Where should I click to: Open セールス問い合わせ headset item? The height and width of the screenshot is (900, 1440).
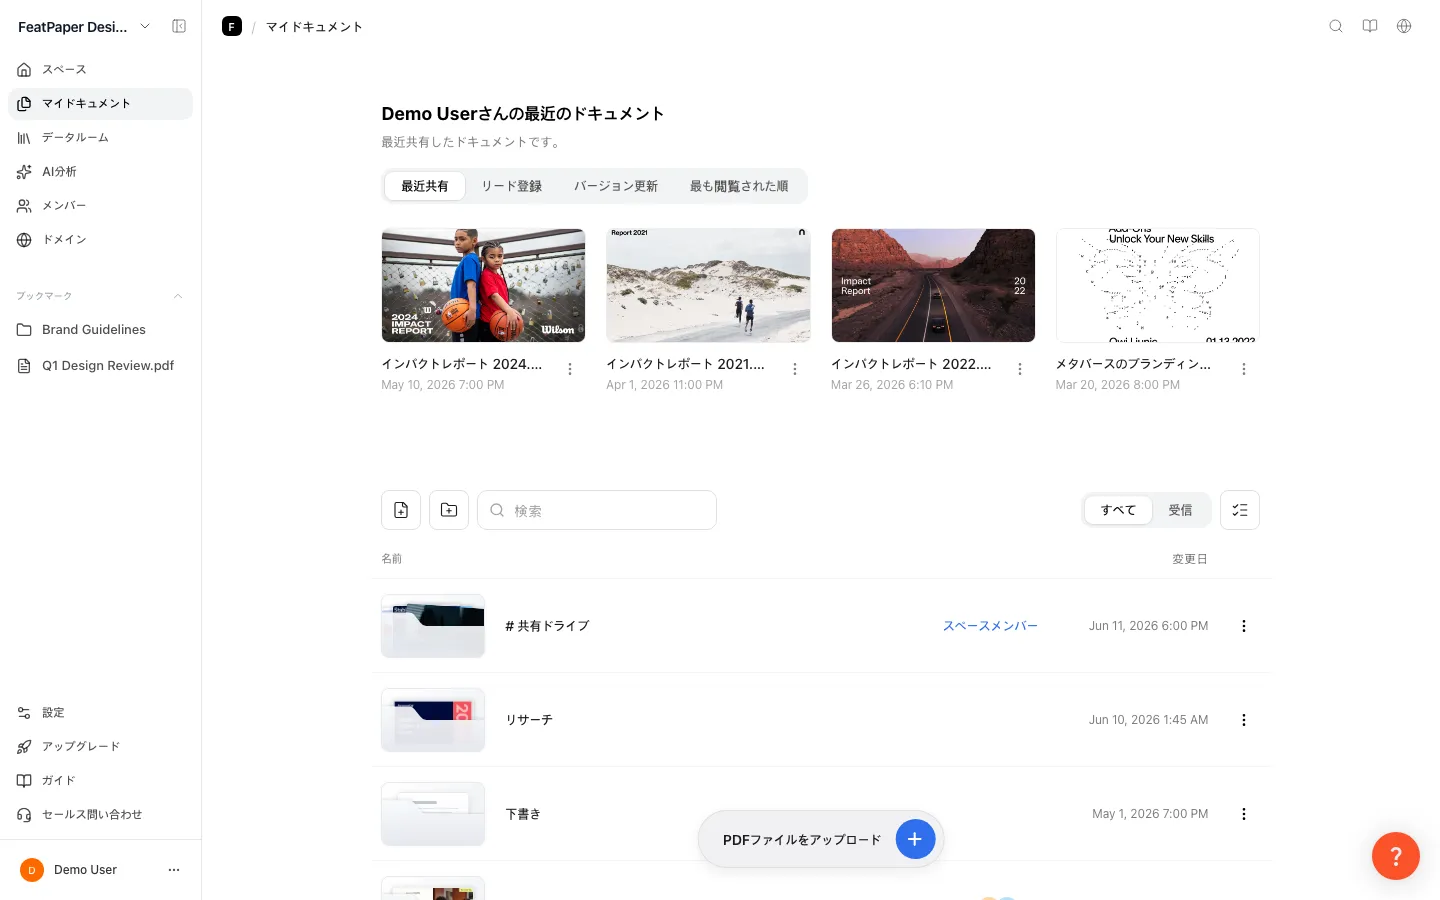pos(100,815)
